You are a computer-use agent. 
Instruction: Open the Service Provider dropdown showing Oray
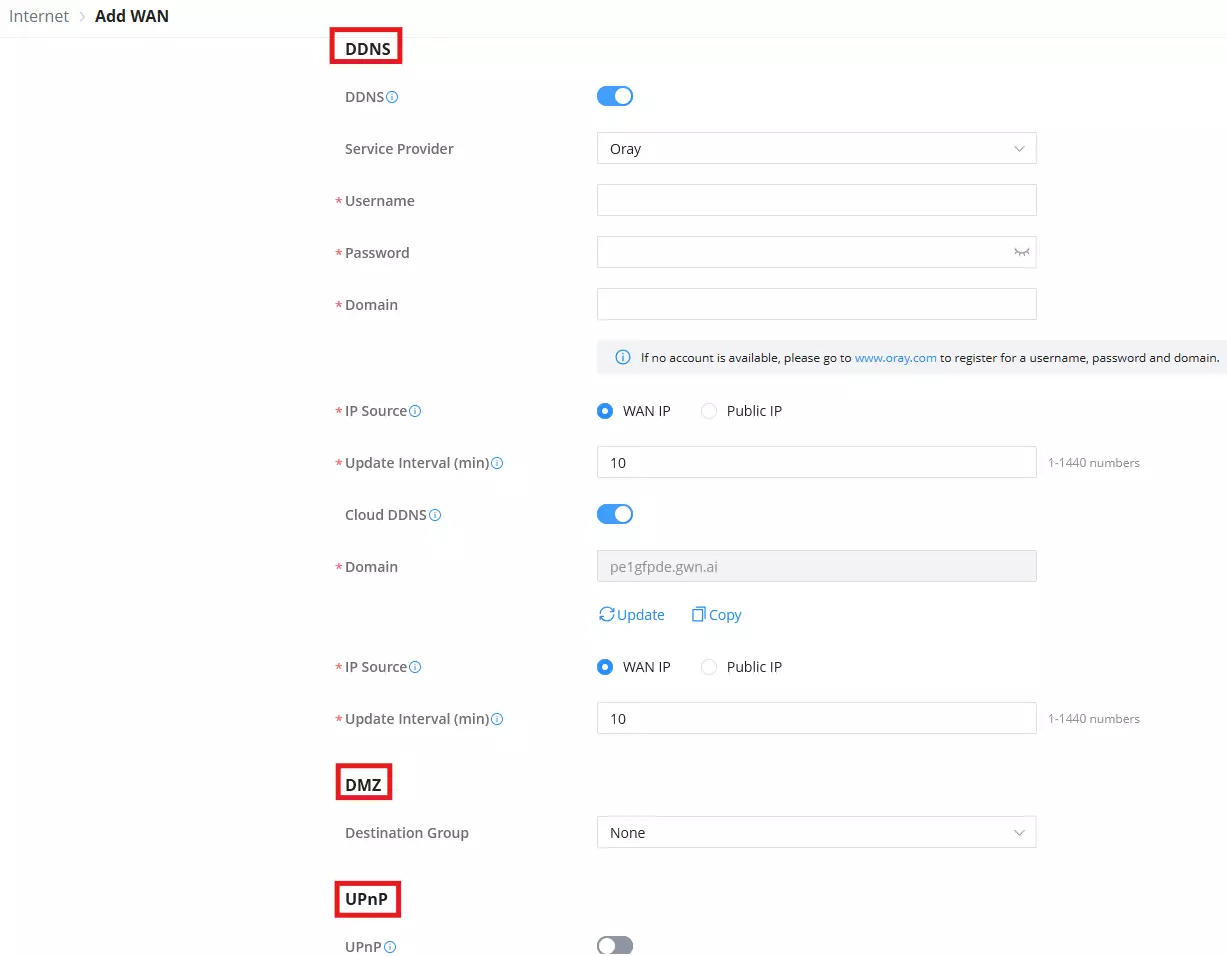point(816,149)
